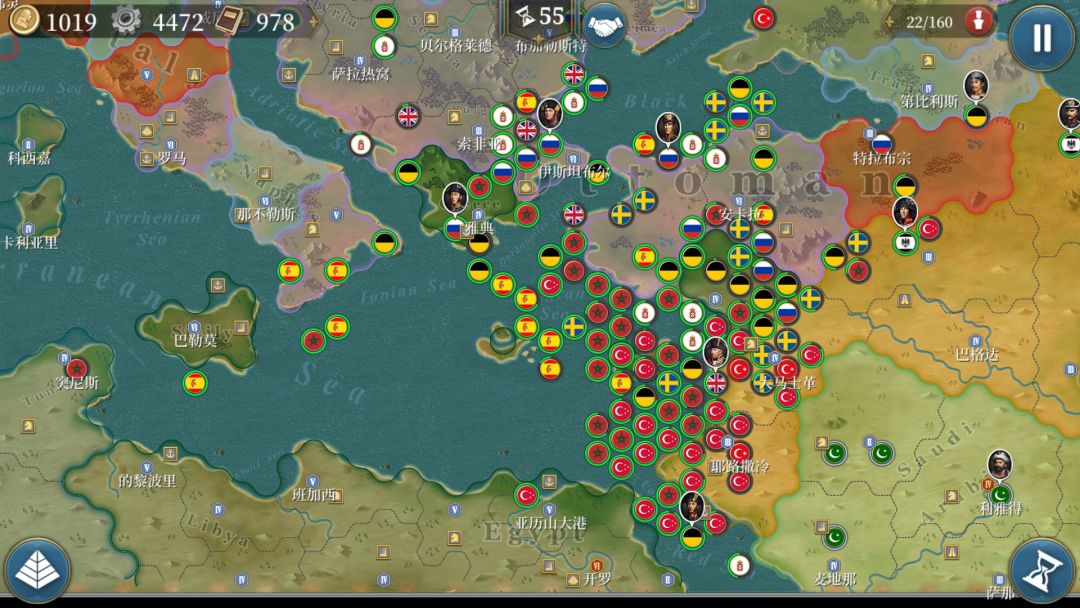Check the round 55 turn counter
Viewport: 1080px width, 608px height.
[x=542, y=17]
